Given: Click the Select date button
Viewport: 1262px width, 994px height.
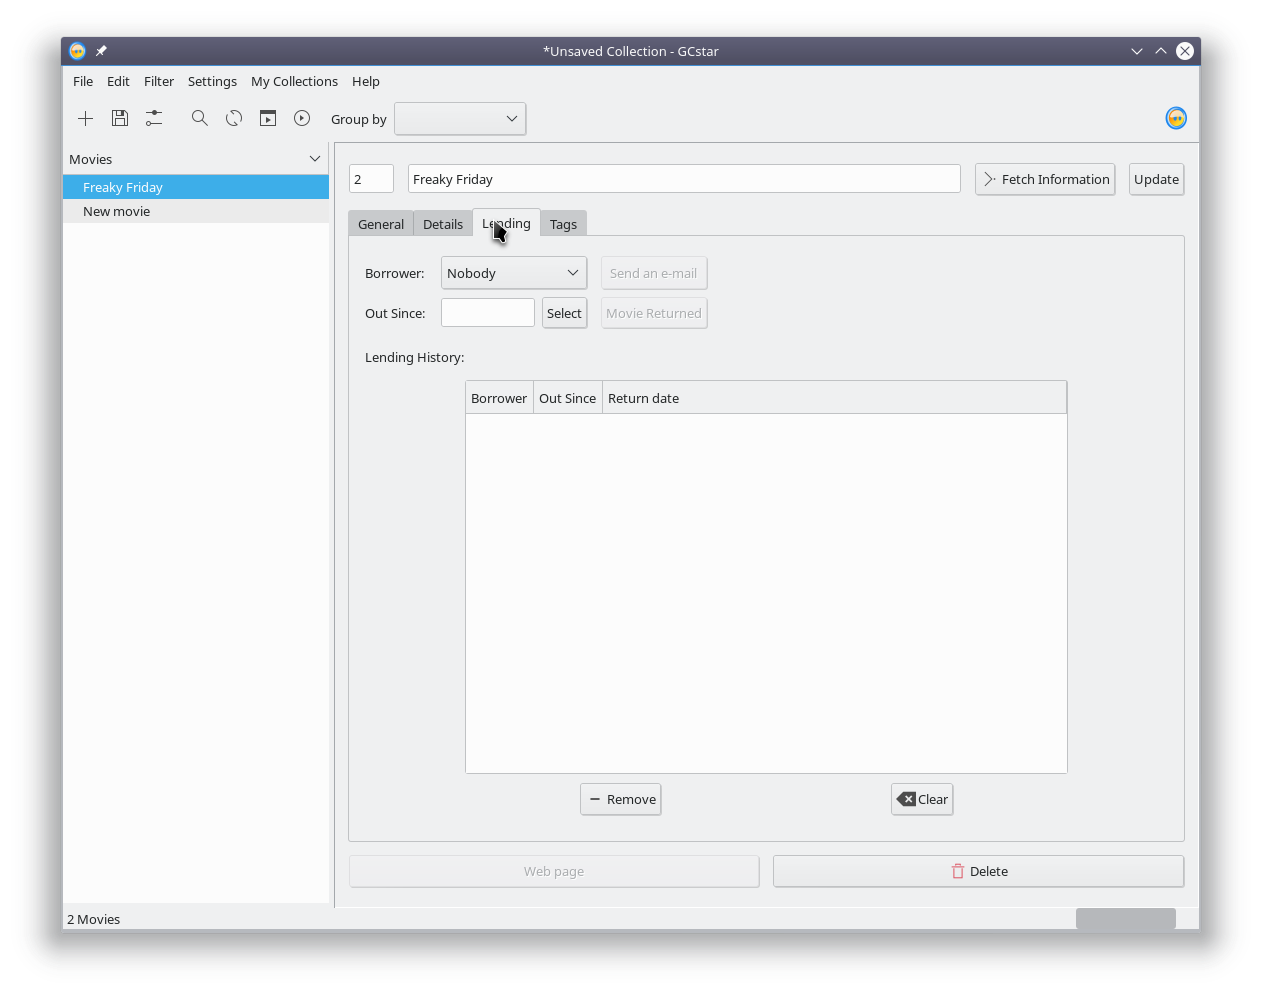Looking at the screenshot, I should pos(564,313).
